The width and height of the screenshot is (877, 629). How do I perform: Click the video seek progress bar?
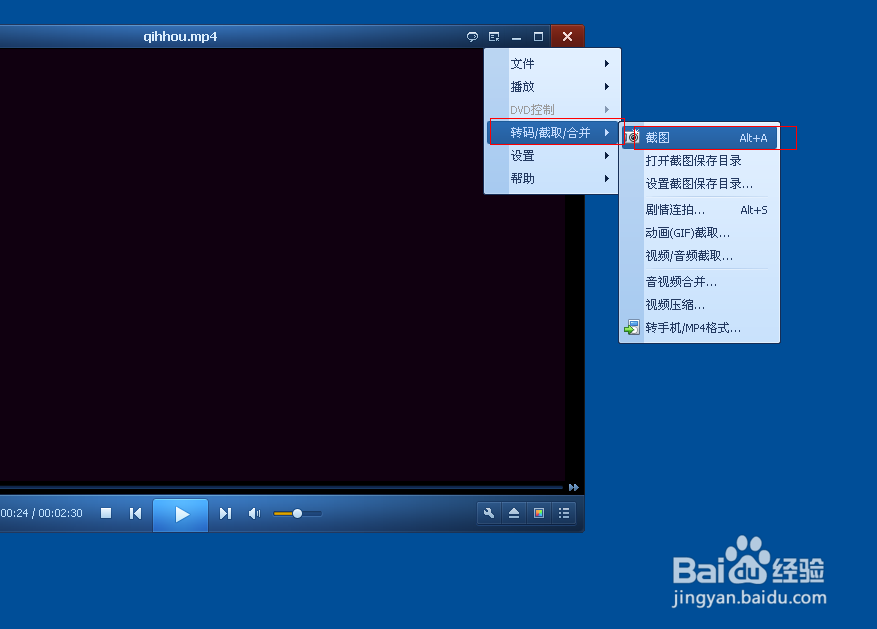(x=281, y=488)
